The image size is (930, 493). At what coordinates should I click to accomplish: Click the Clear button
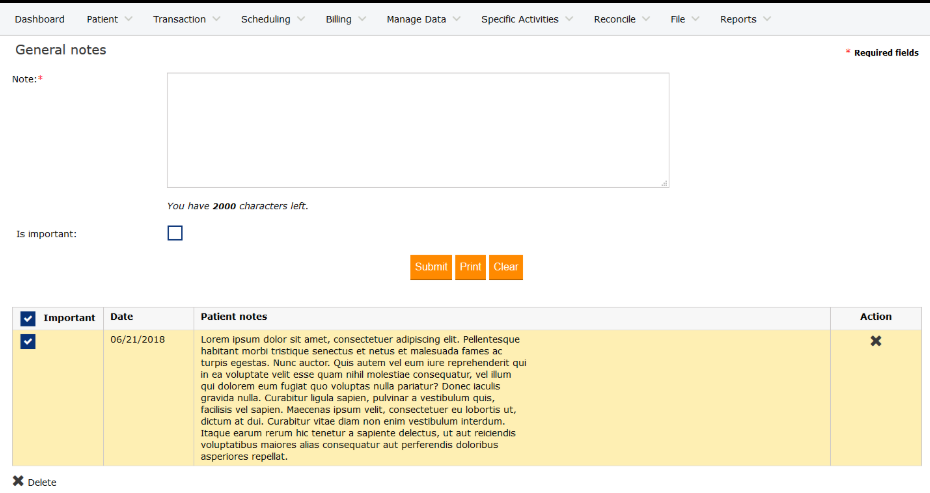point(506,267)
